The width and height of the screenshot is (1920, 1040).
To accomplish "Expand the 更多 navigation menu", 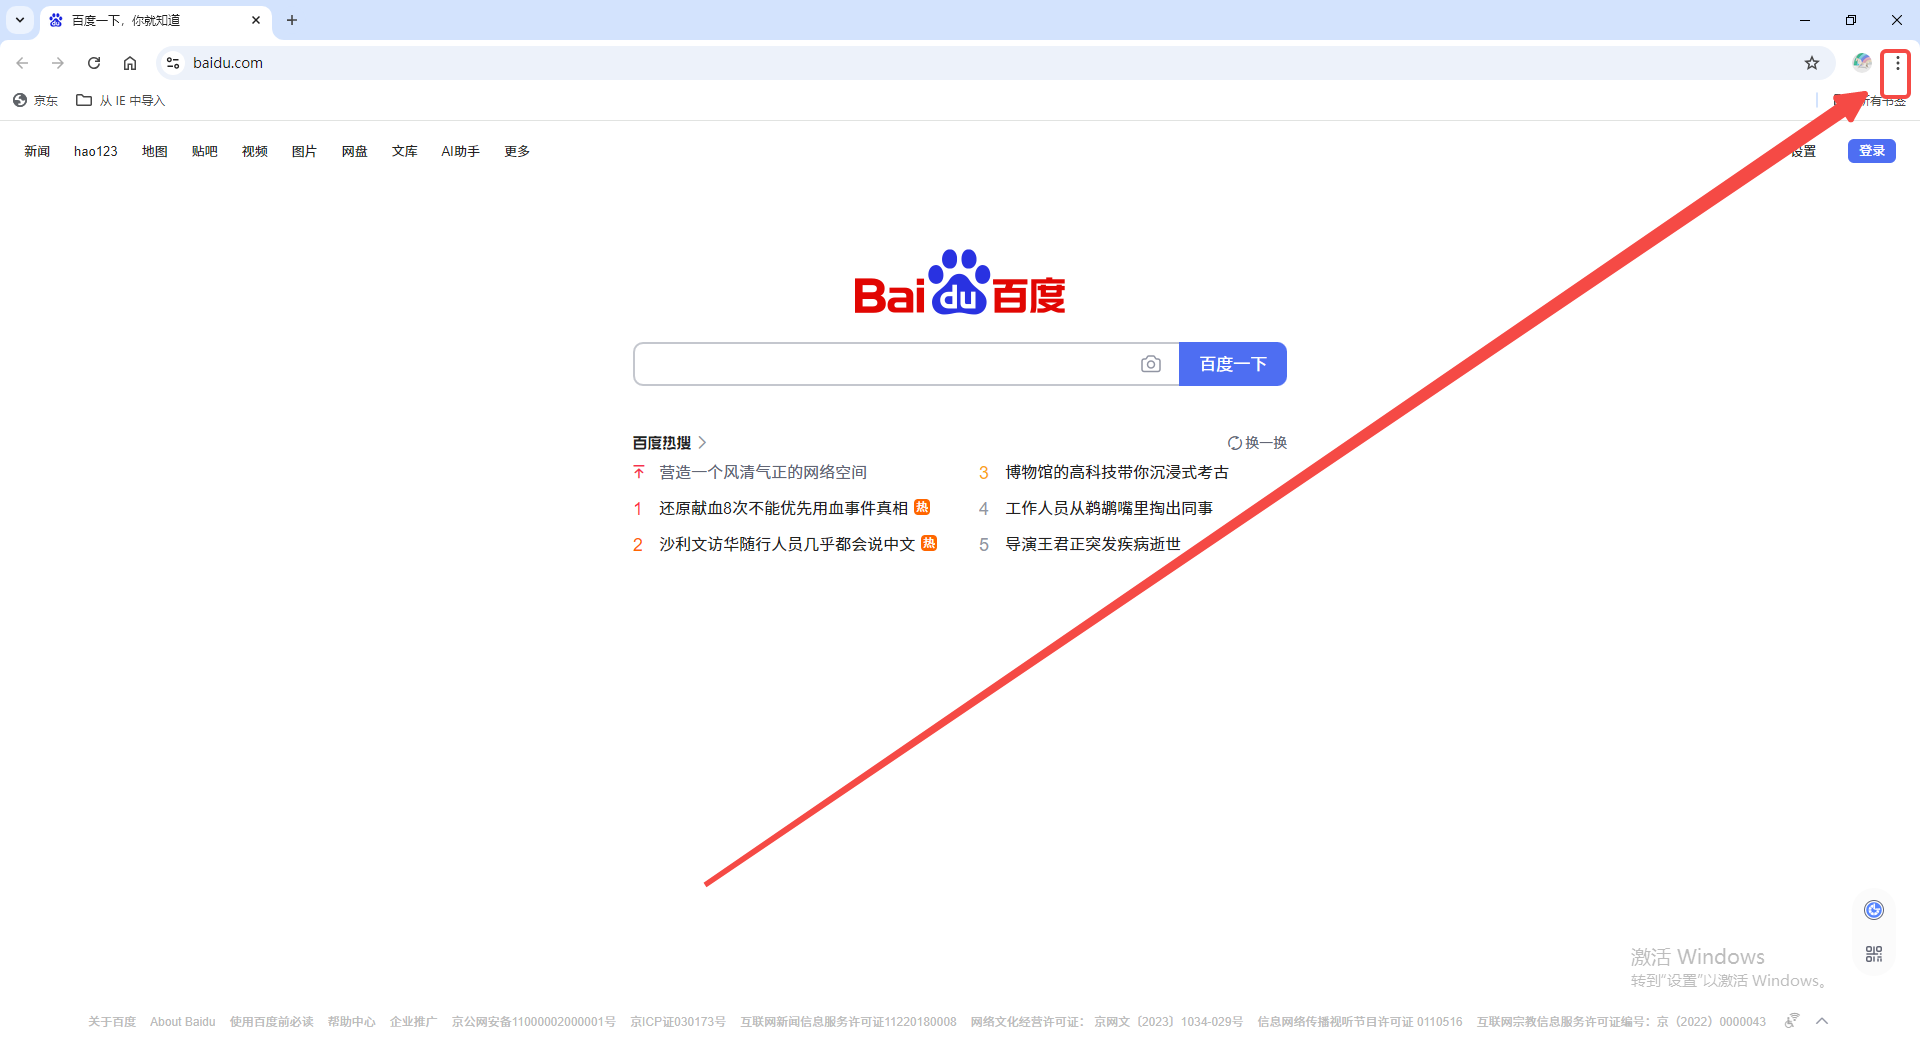I will pos(517,151).
